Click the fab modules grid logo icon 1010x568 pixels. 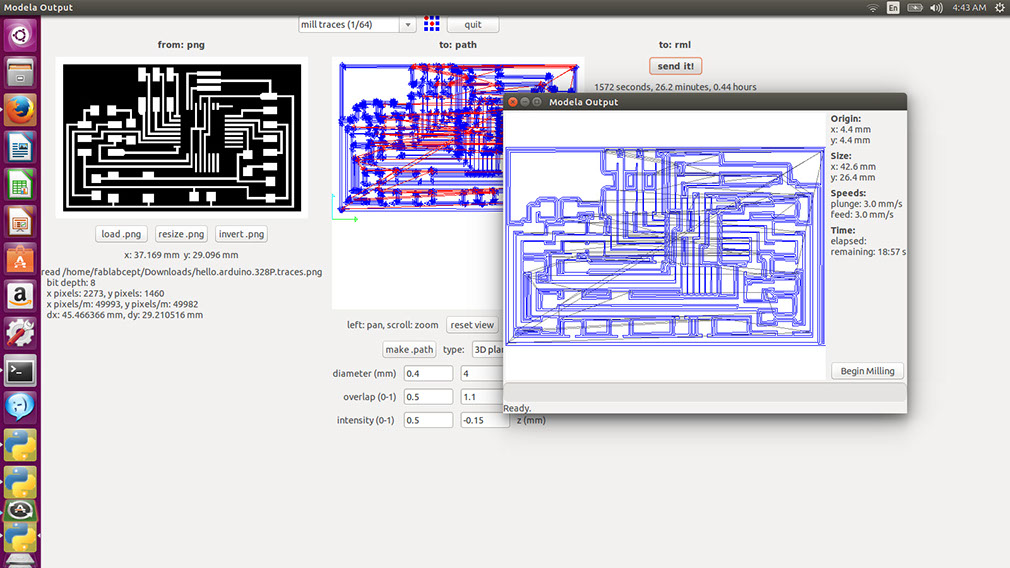click(x=432, y=24)
